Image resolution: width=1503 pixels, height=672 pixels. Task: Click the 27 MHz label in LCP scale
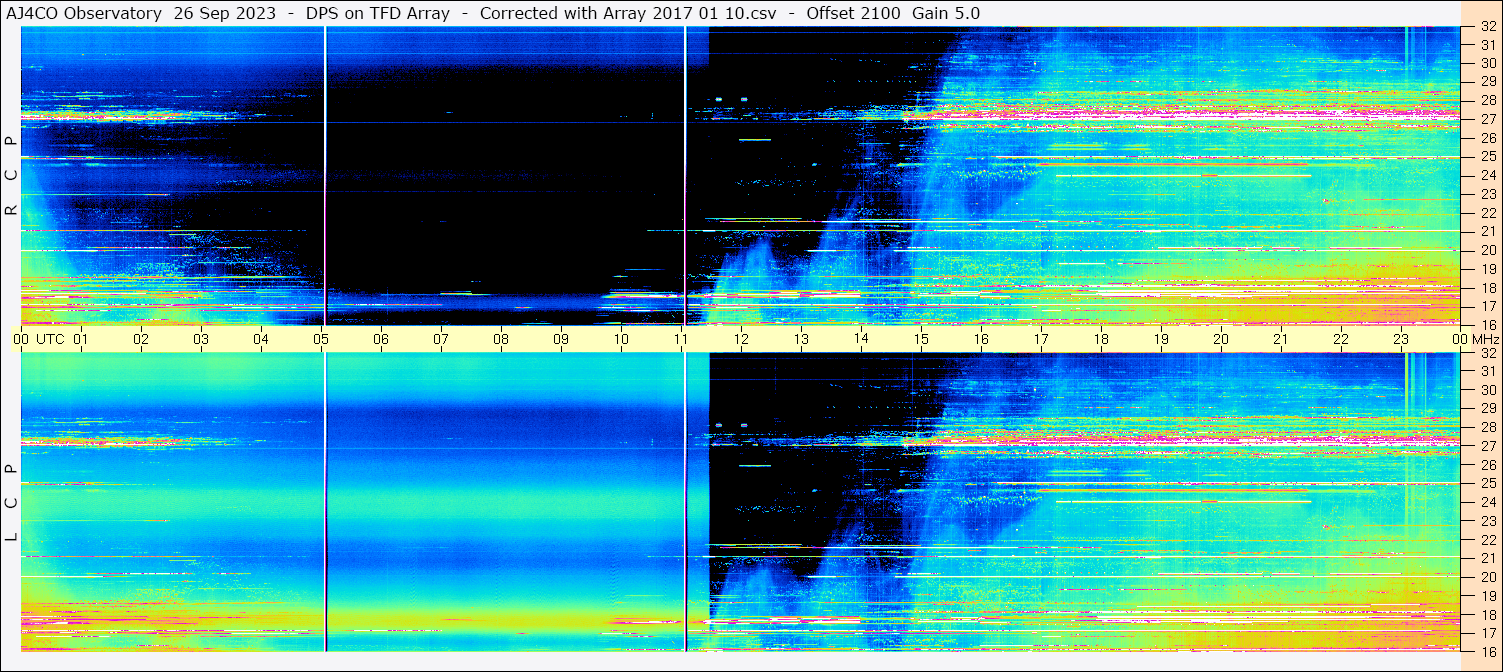point(1488,446)
